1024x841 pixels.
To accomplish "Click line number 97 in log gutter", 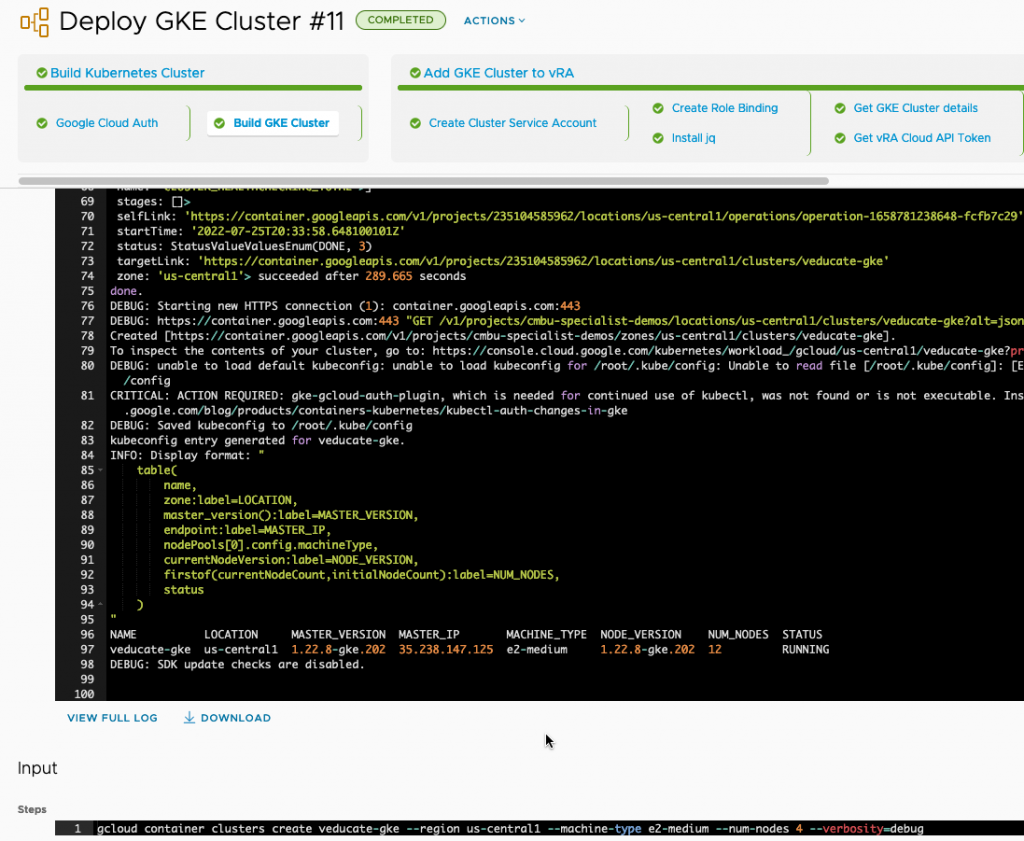I will pos(87,650).
